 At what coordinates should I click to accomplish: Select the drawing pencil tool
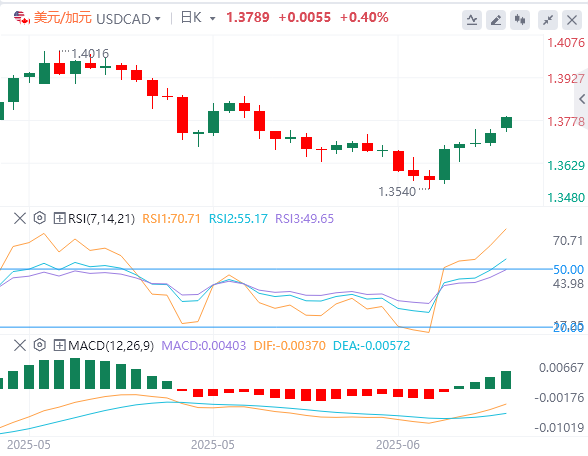point(496,20)
